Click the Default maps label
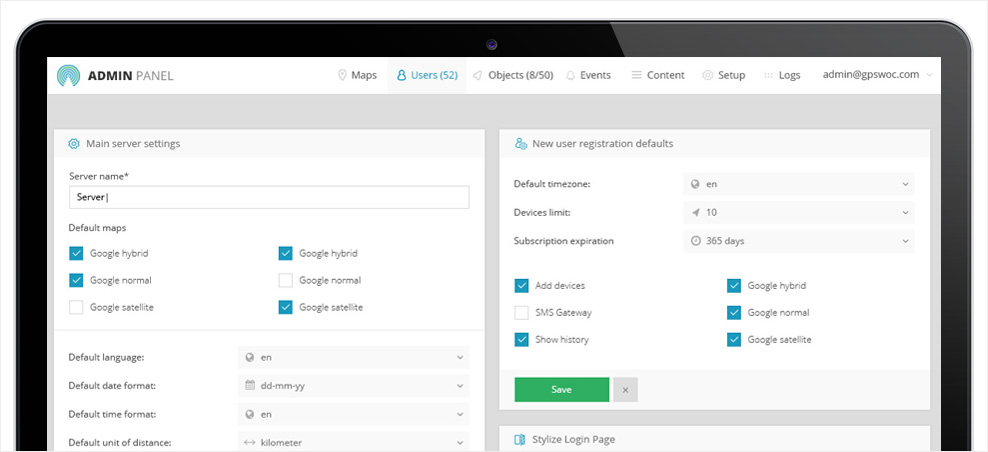The image size is (988, 452). point(98,228)
